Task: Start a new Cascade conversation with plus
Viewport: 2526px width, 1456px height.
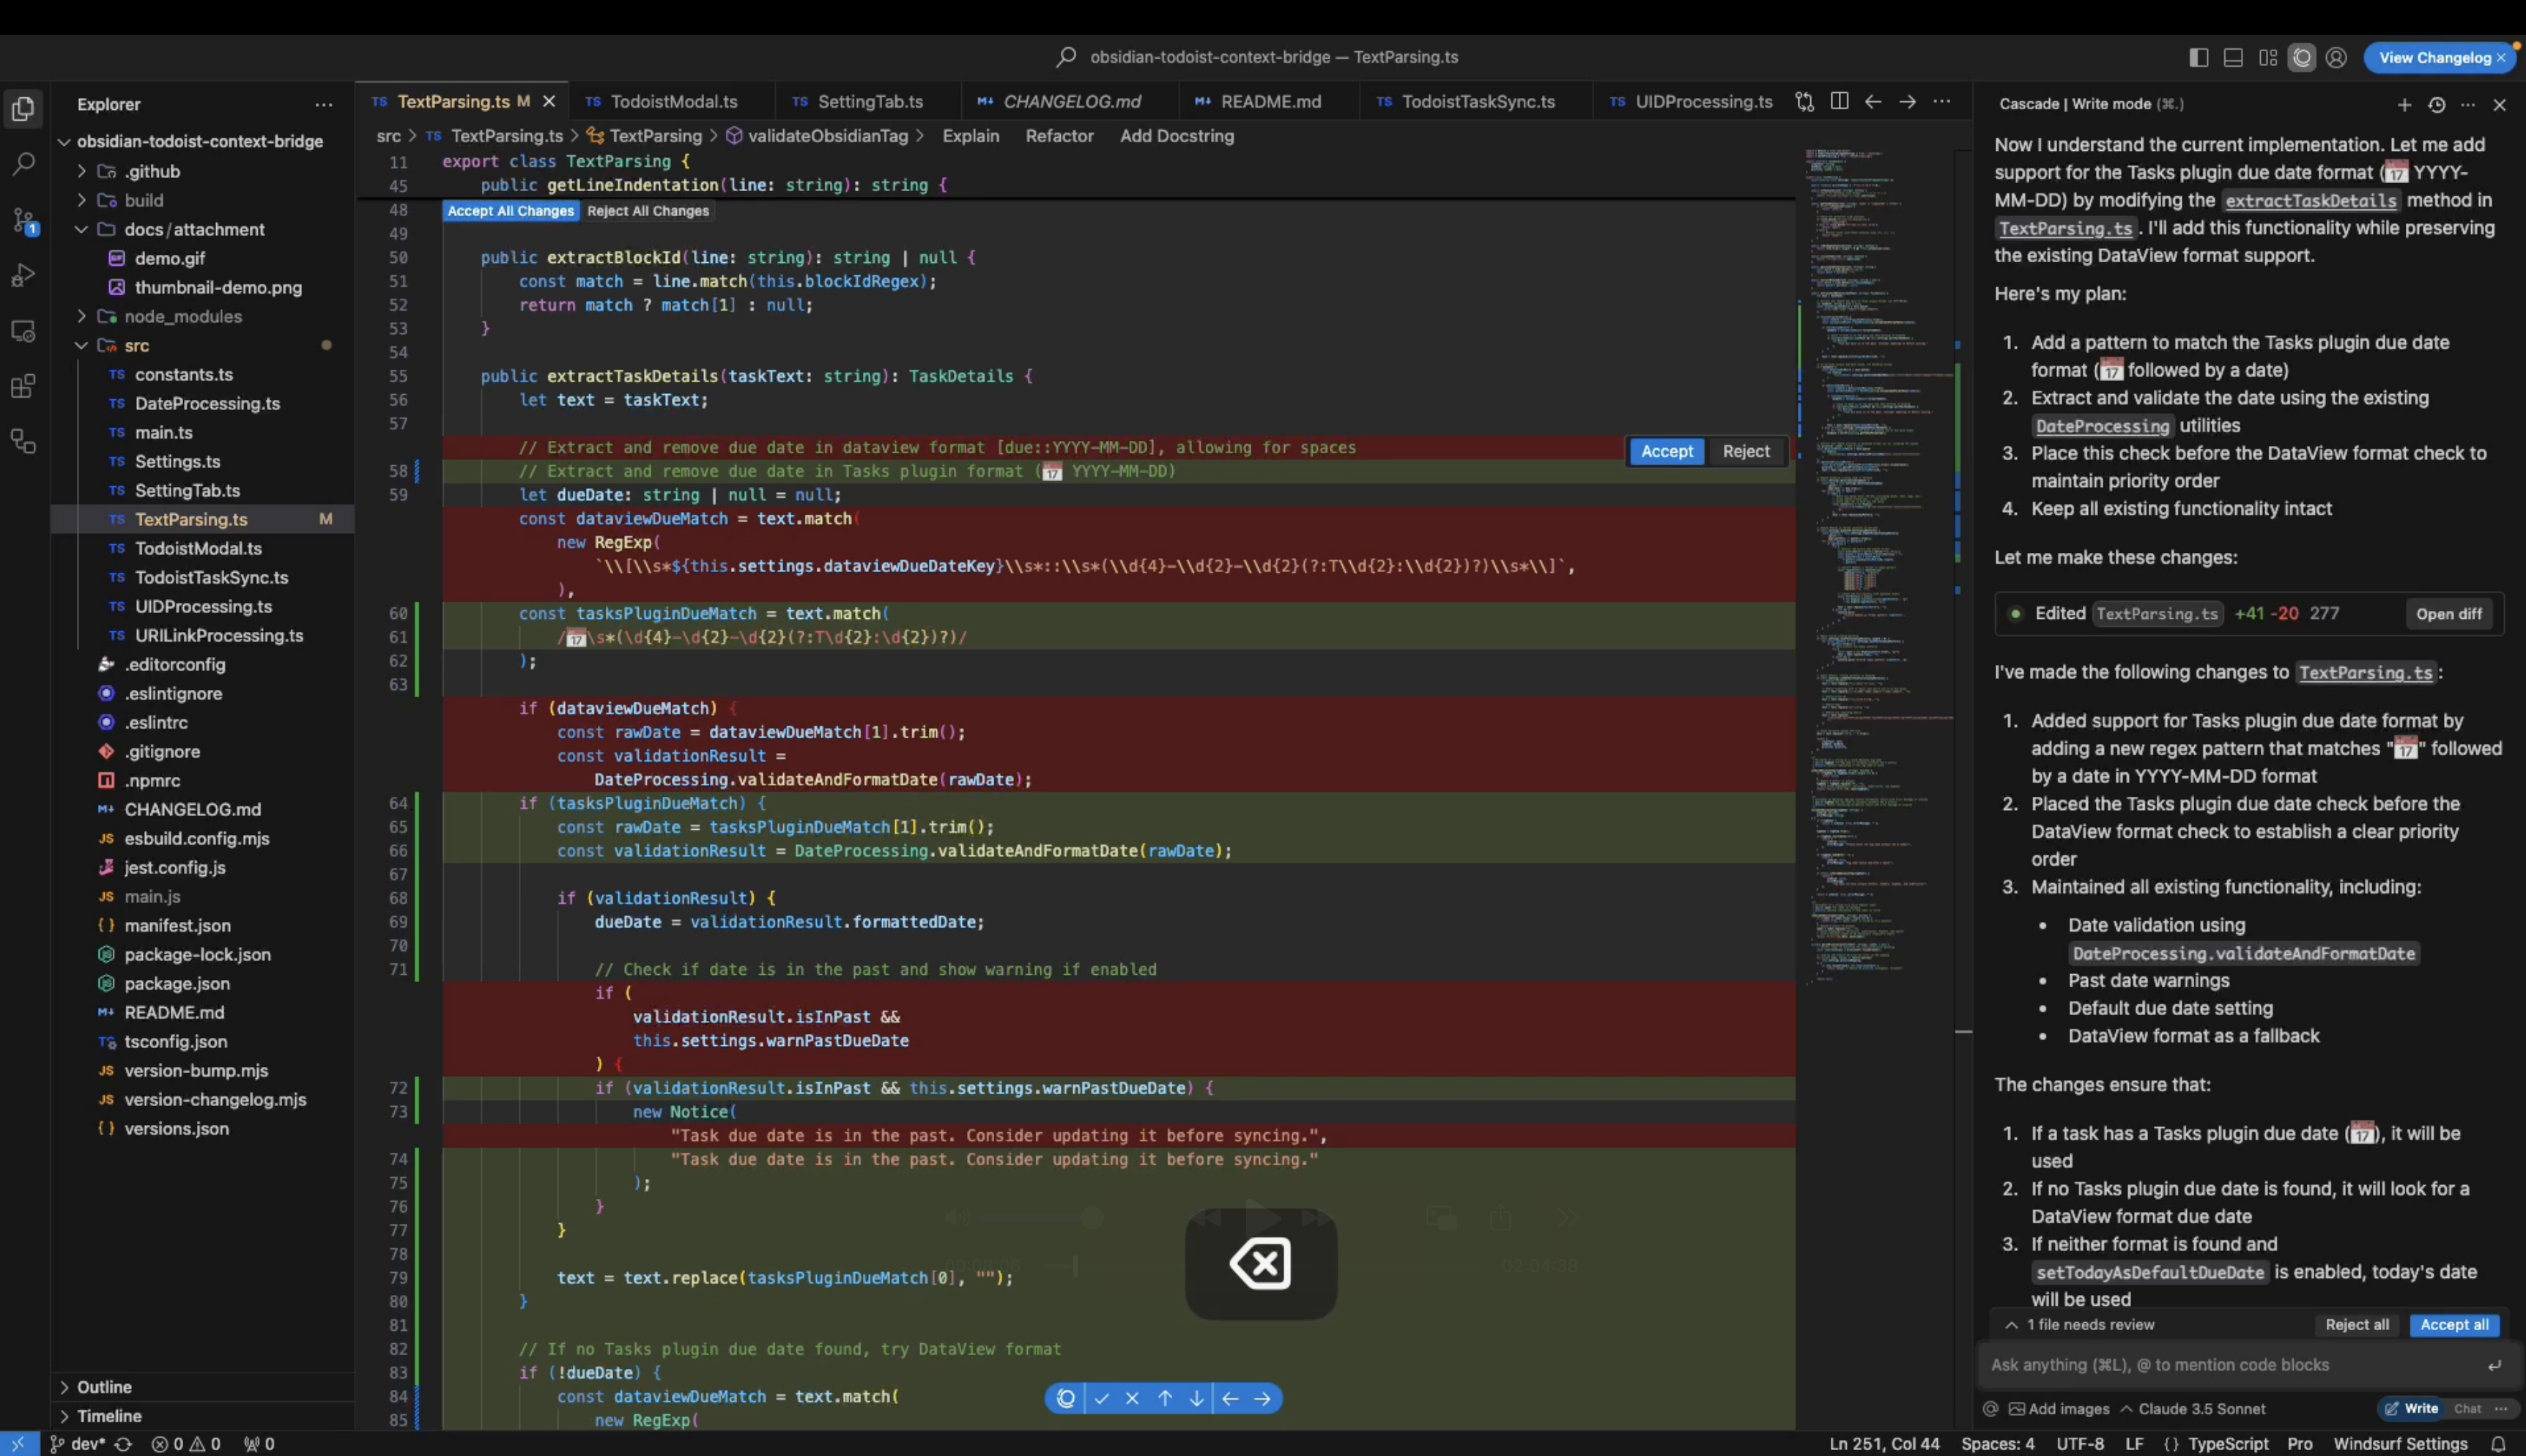Action: click(2404, 104)
